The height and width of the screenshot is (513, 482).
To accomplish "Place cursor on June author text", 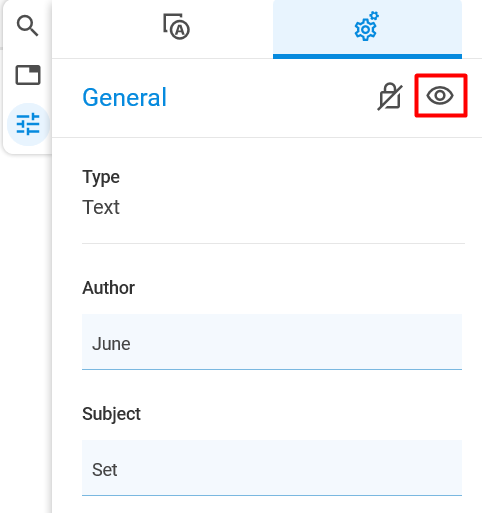I will [x=111, y=344].
